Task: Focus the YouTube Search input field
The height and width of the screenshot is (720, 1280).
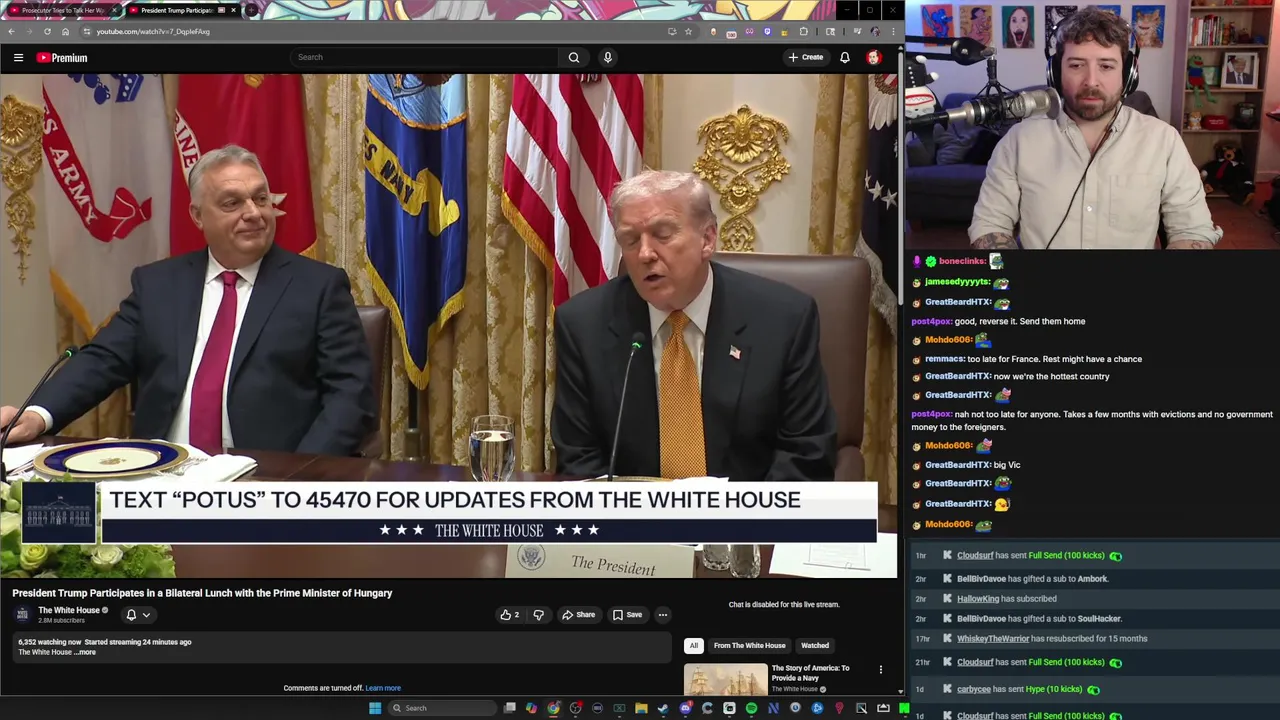Action: (x=425, y=57)
